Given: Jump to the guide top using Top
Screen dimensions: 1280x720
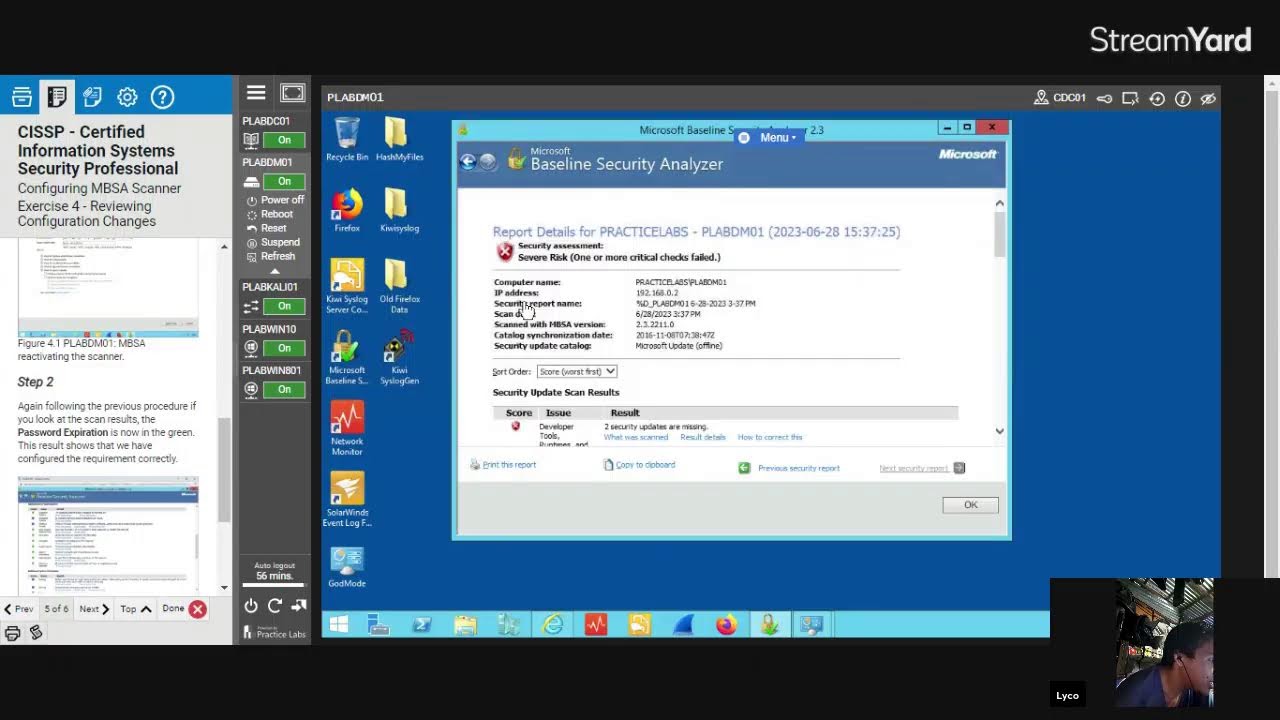Looking at the screenshot, I should (x=135, y=609).
